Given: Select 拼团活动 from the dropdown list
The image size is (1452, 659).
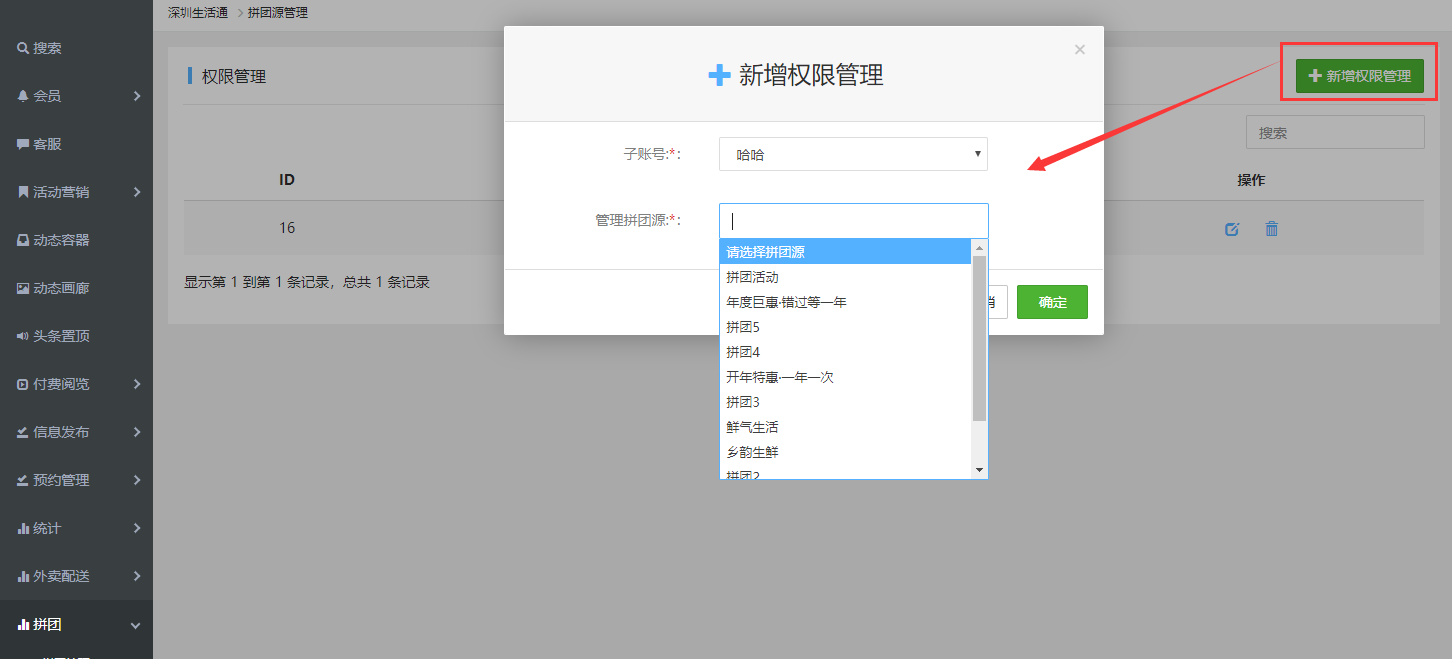Looking at the screenshot, I should [752, 277].
